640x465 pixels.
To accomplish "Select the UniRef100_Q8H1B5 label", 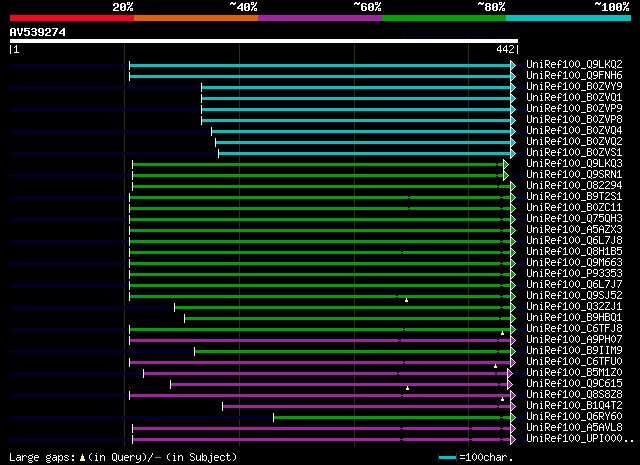I will 574,251.
